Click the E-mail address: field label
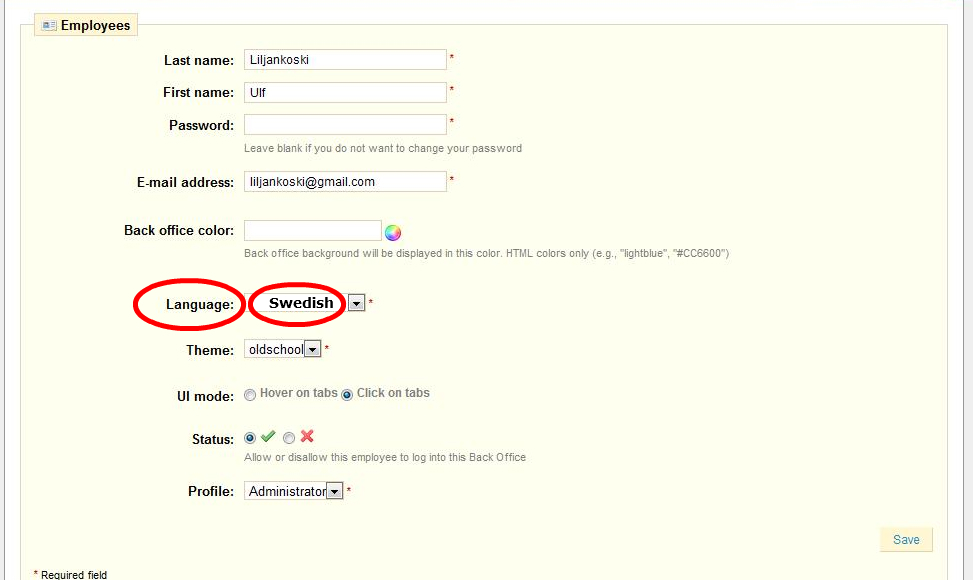Image resolution: width=973 pixels, height=580 pixels. (186, 182)
